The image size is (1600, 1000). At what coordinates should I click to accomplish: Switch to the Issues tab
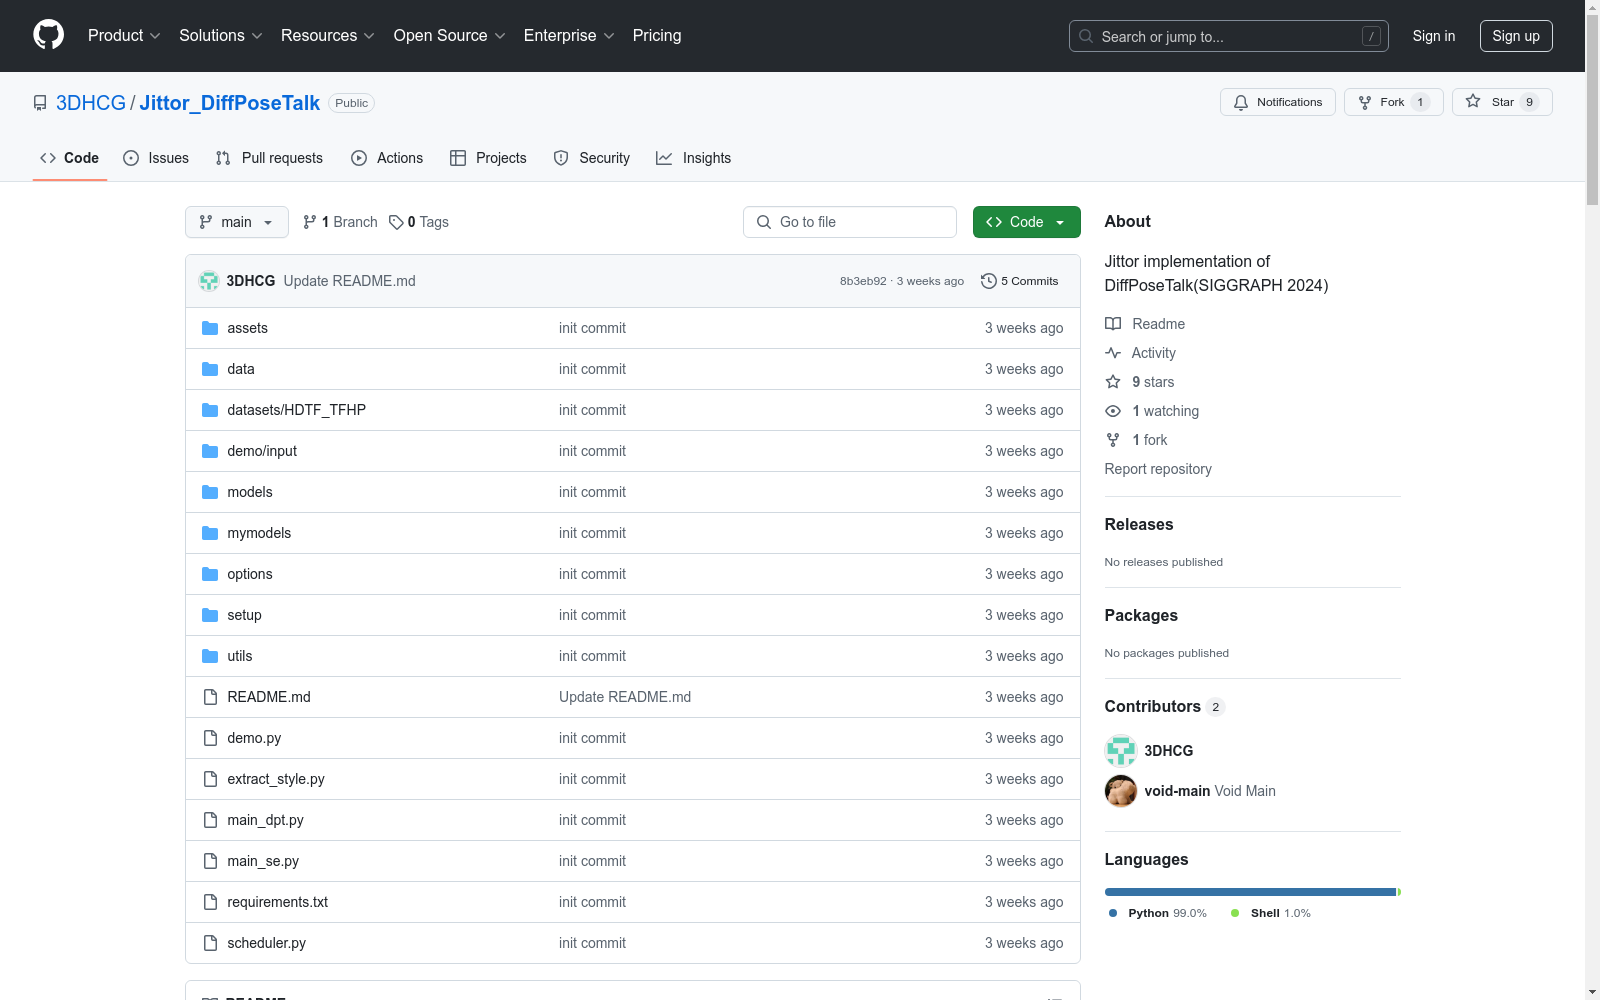[x=156, y=158]
